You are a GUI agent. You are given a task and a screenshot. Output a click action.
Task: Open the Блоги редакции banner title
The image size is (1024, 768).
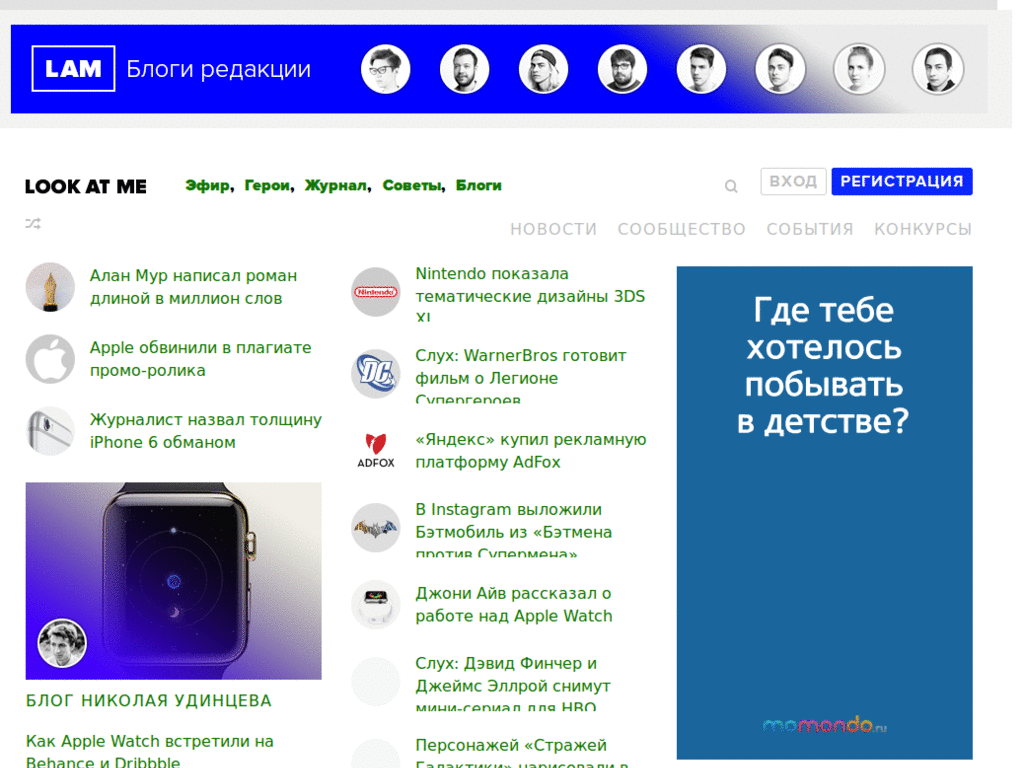(x=218, y=69)
